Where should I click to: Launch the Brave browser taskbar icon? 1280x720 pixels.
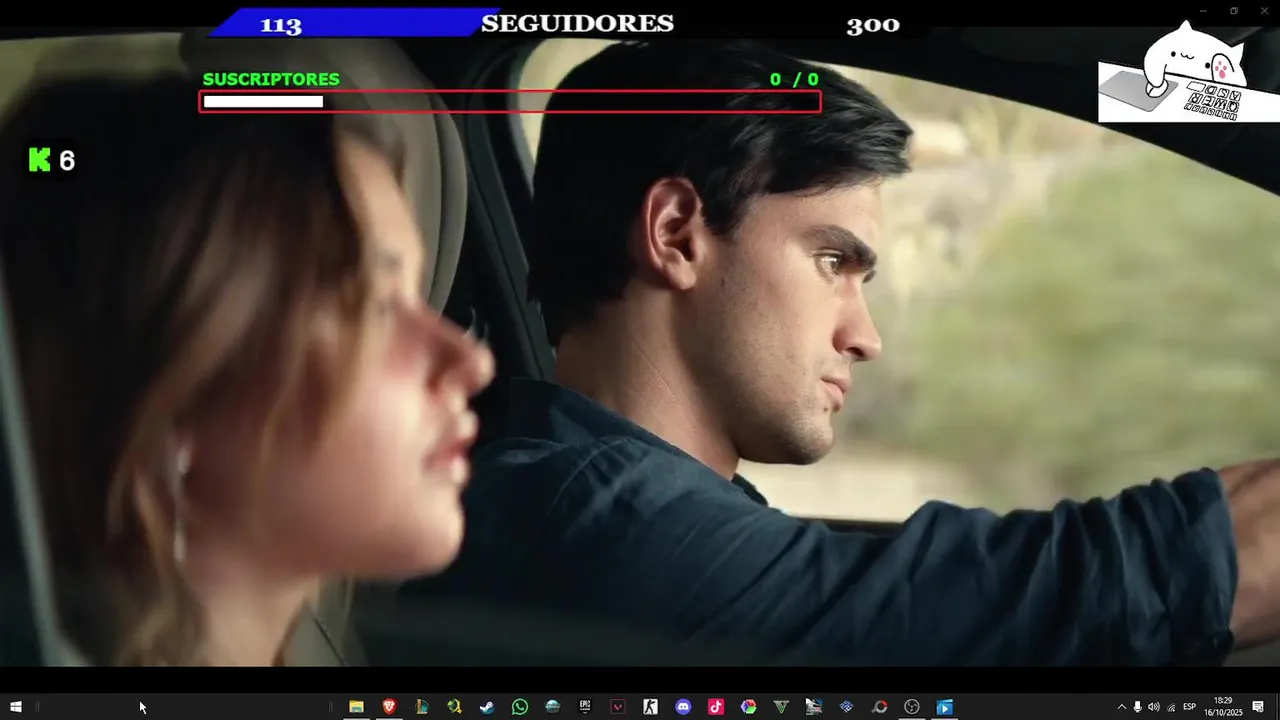(x=389, y=707)
